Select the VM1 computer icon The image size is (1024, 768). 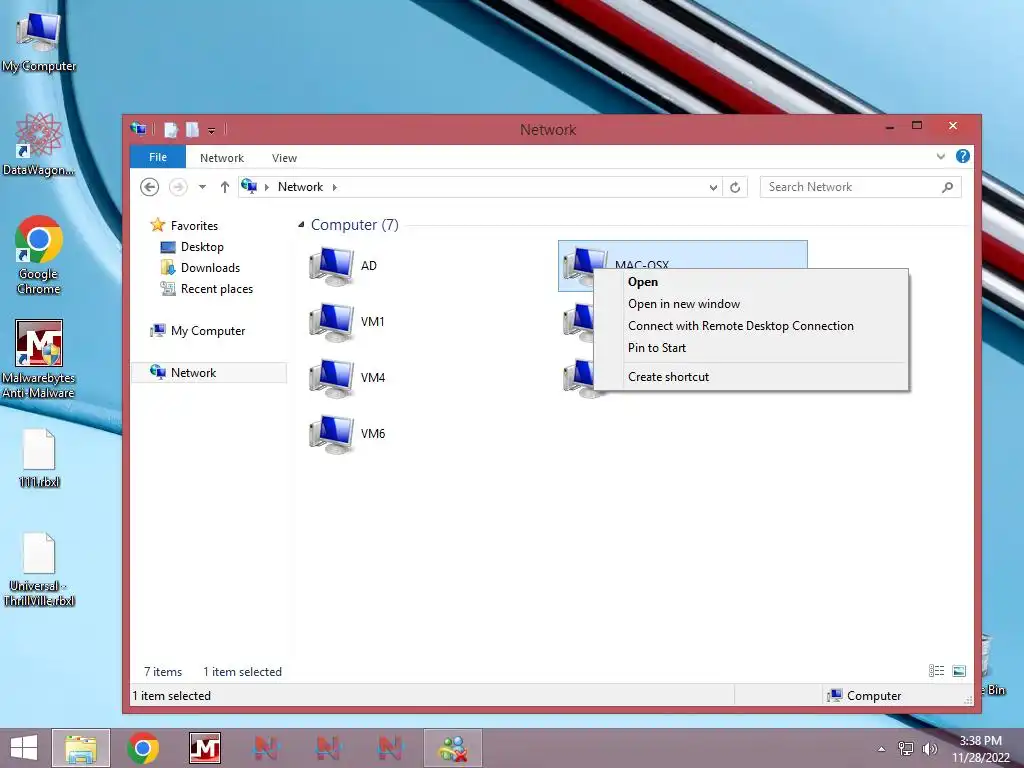(x=332, y=322)
